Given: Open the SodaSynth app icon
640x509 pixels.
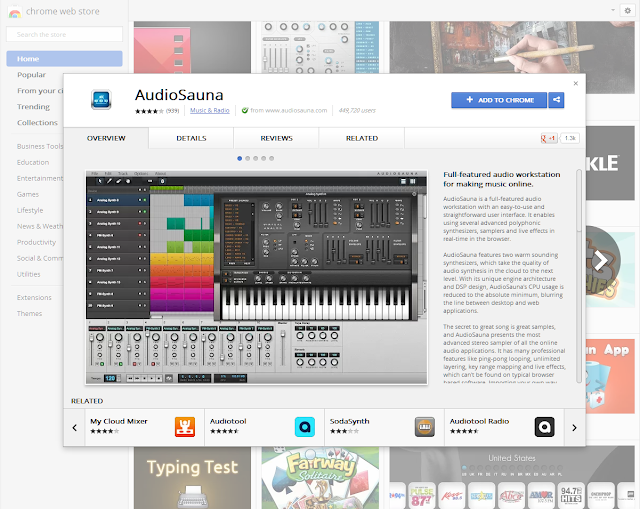Looking at the screenshot, I should (424, 427).
